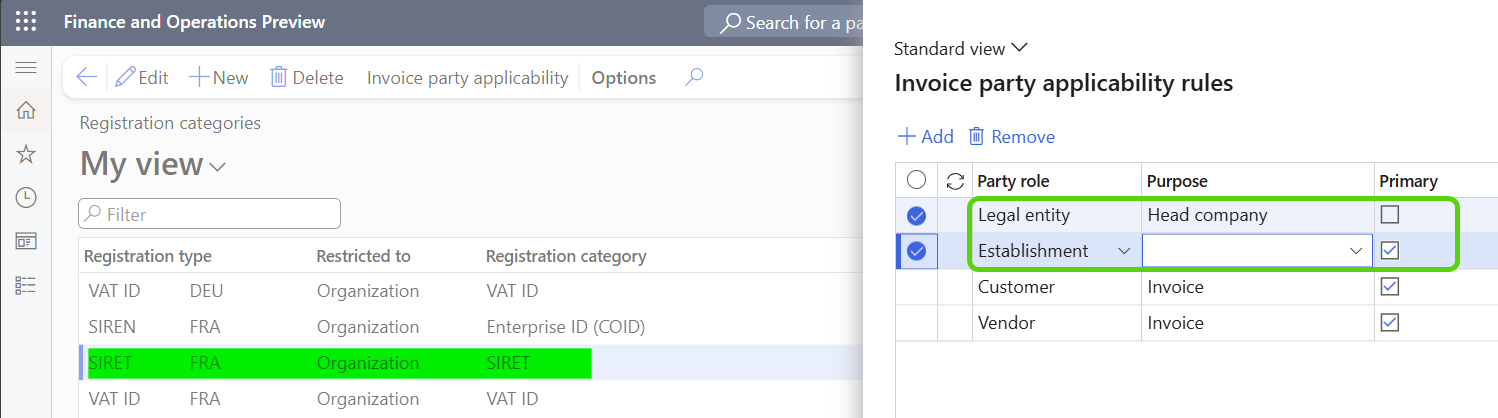Toggle the select-all rows circle
The height and width of the screenshot is (418, 1498).
[x=916, y=180]
